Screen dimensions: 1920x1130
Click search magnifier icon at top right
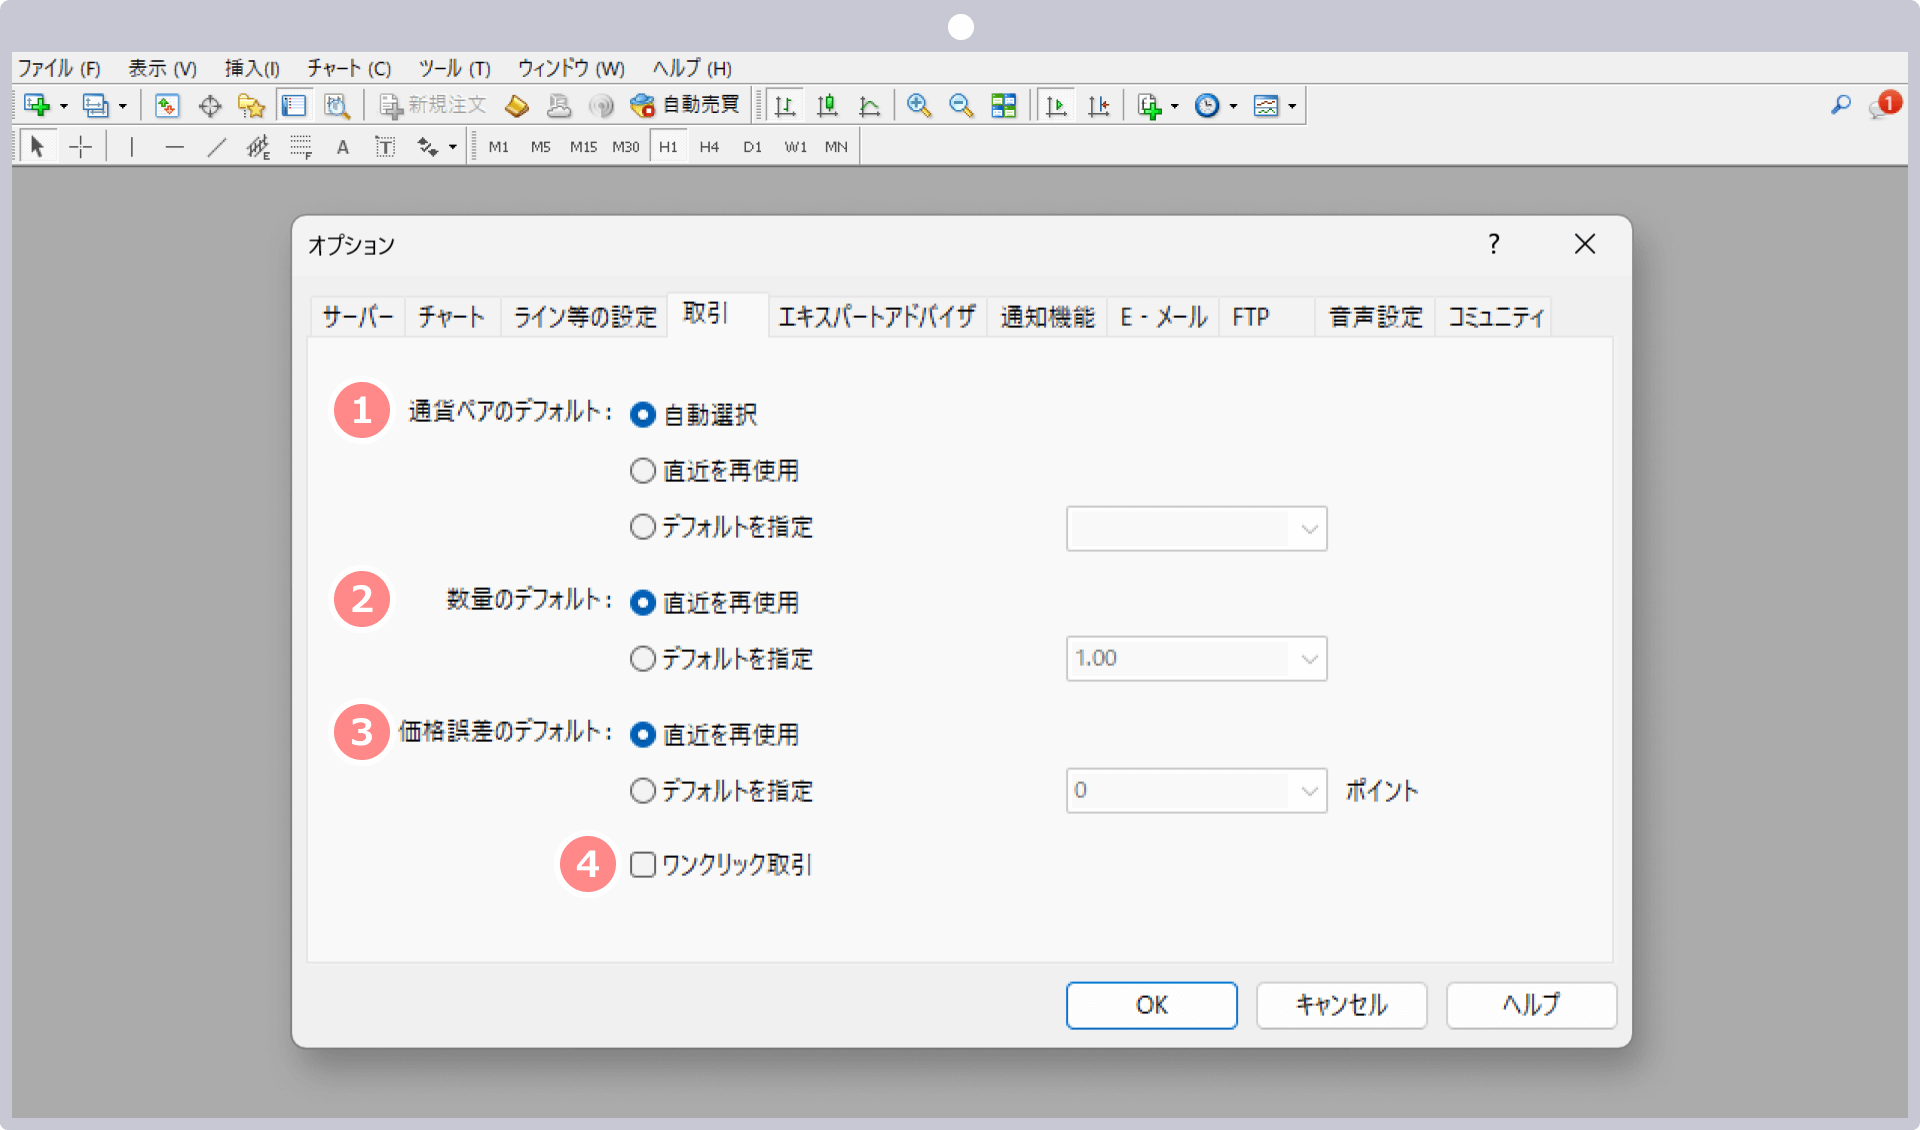coord(1840,104)
